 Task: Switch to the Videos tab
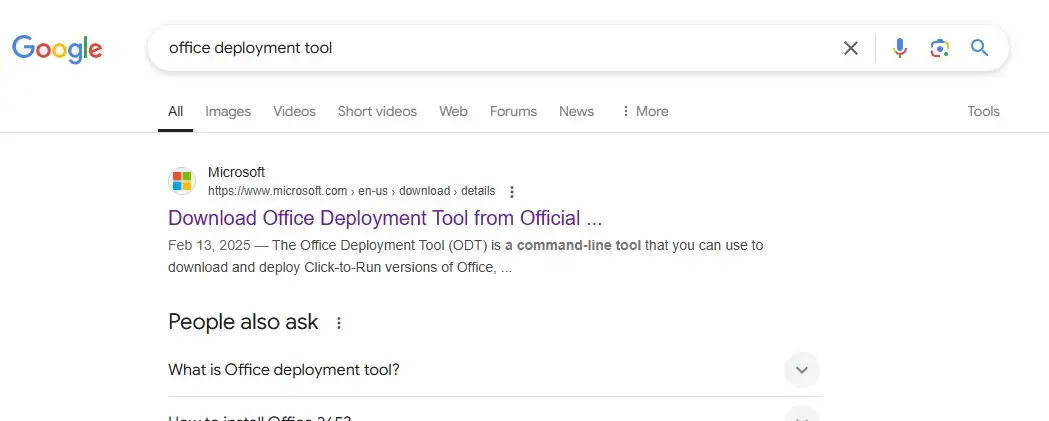[x=294, y=111]
